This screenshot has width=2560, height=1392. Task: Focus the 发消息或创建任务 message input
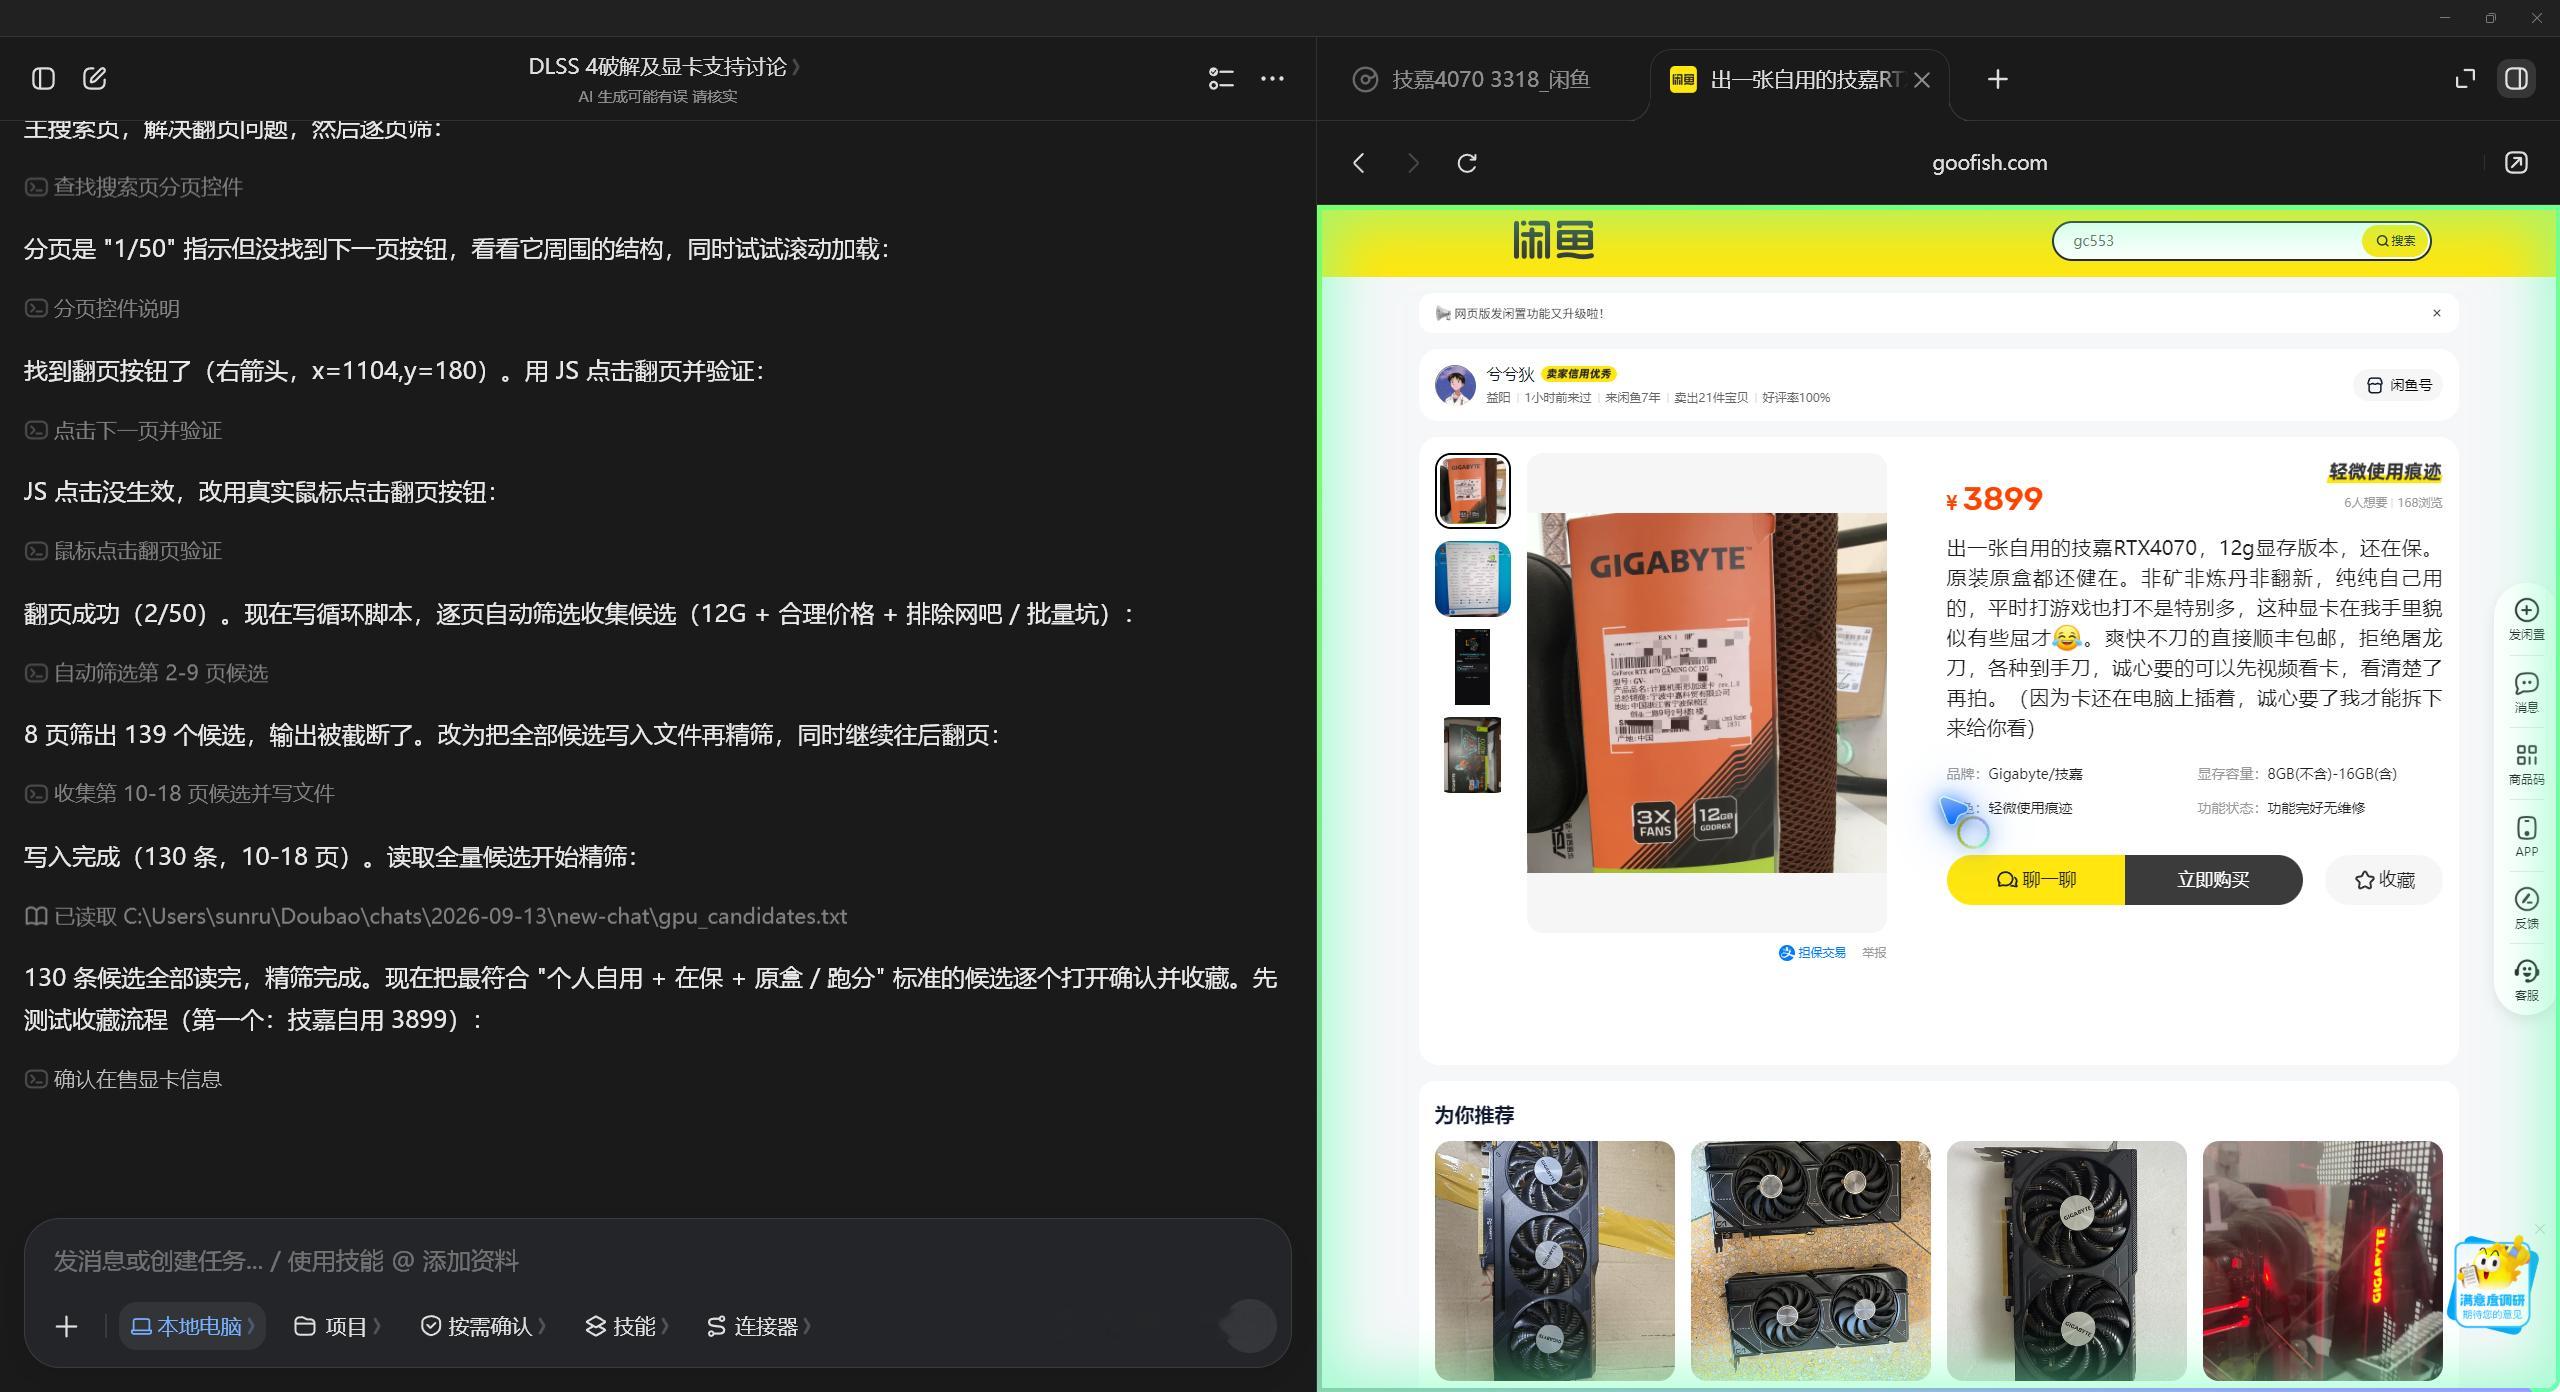[x=658, y=1261]
